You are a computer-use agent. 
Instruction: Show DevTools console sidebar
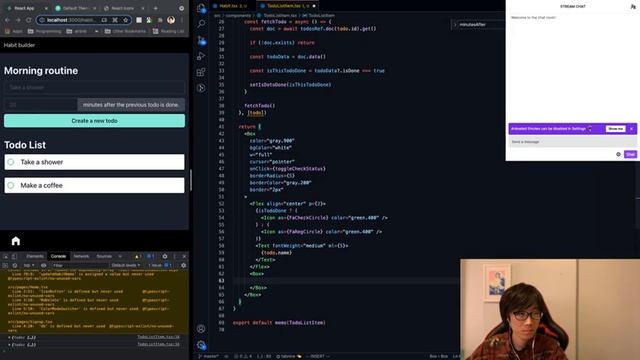click(x=6, y=265)
